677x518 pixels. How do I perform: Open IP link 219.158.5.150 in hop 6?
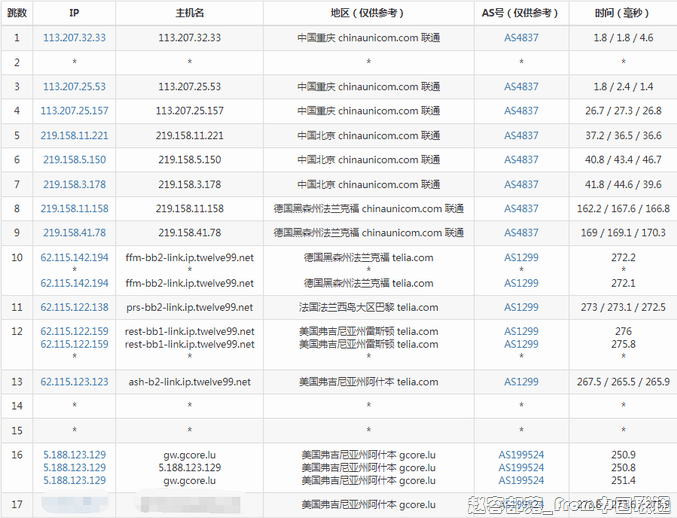tap(74, 160)
